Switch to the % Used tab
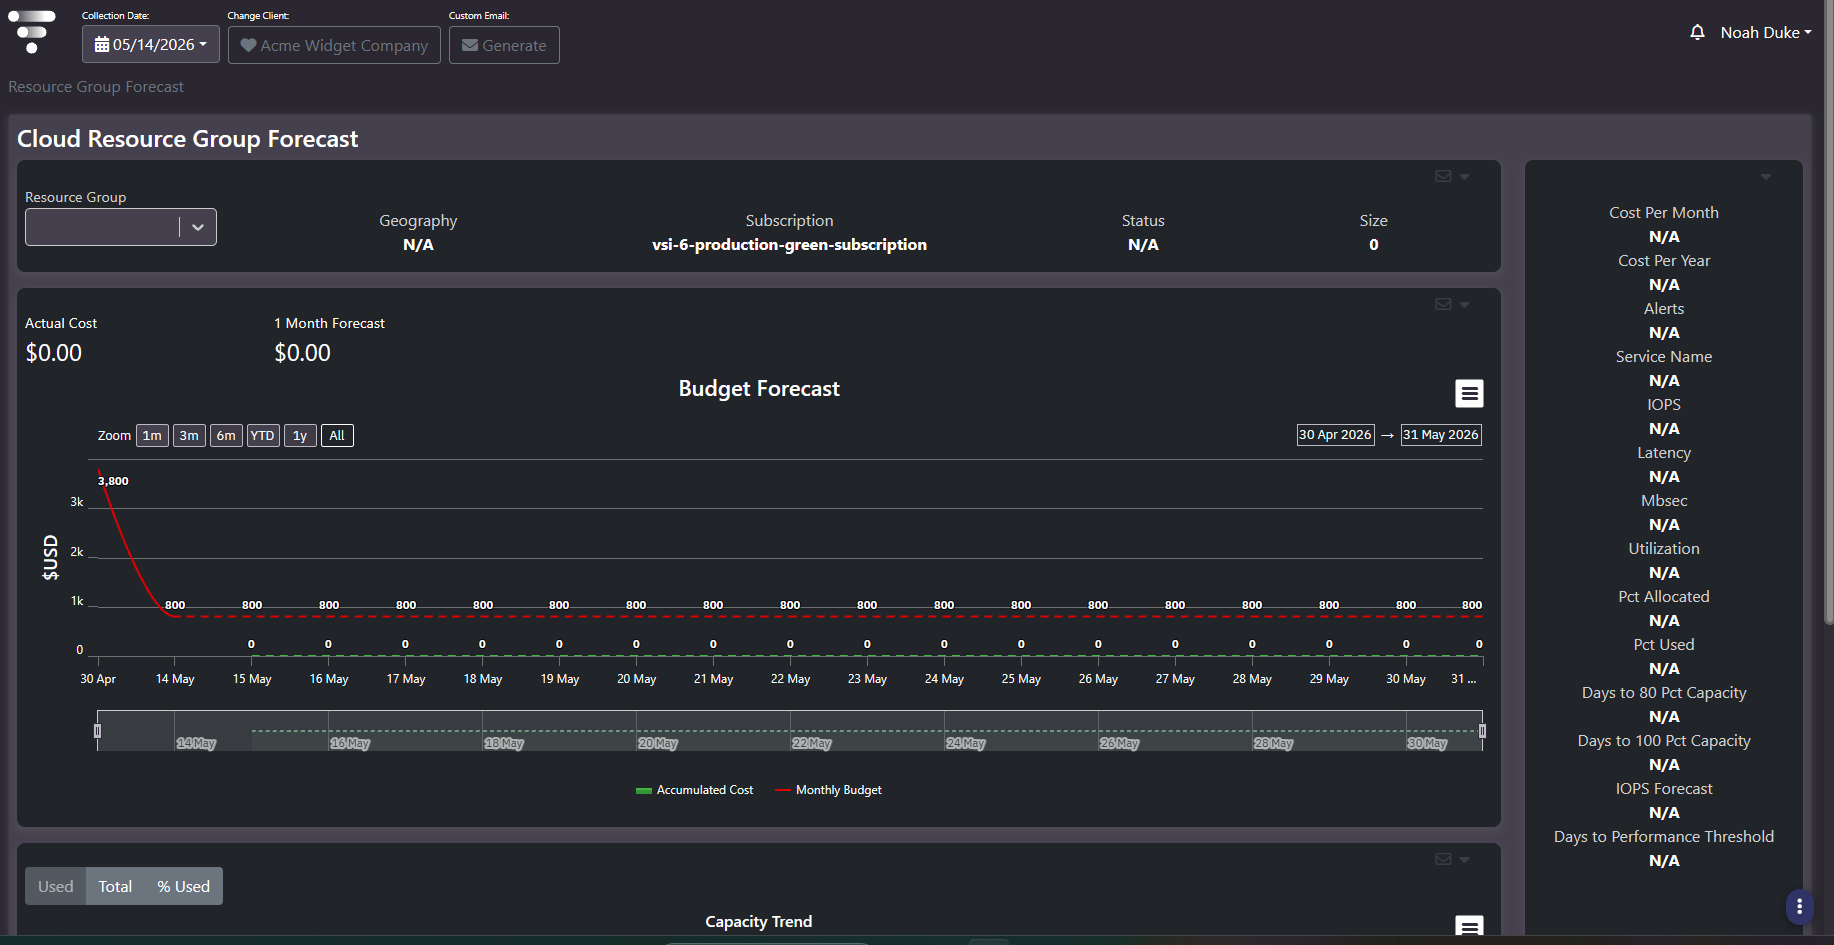Image resolution: width=1834 pixels, height=945 pixels. tap(183, 886)
